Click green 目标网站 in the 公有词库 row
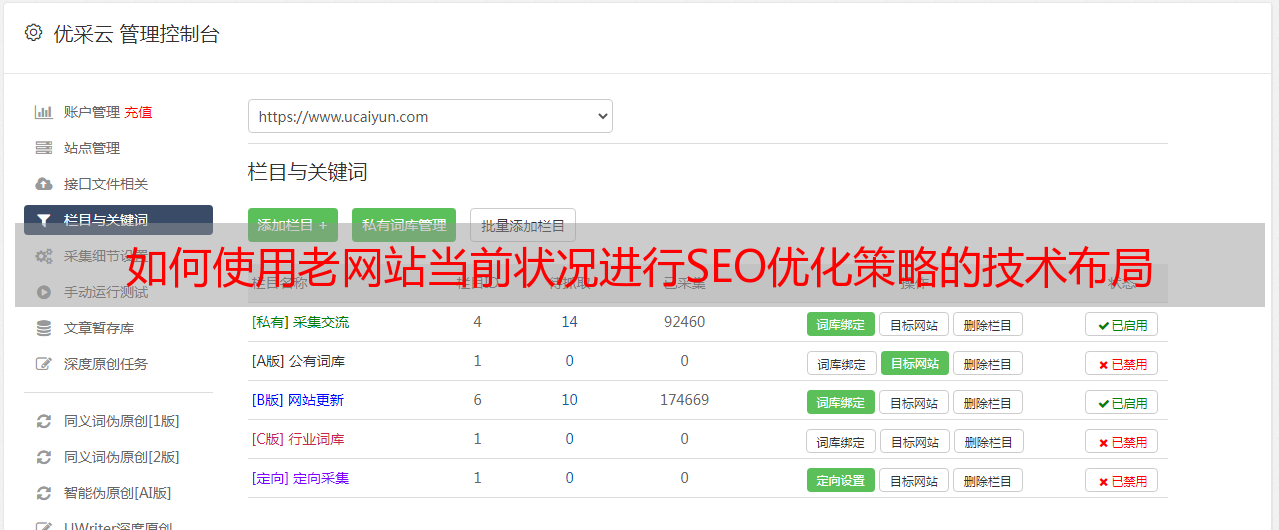The image size is (1279, 530). point(915,363)
